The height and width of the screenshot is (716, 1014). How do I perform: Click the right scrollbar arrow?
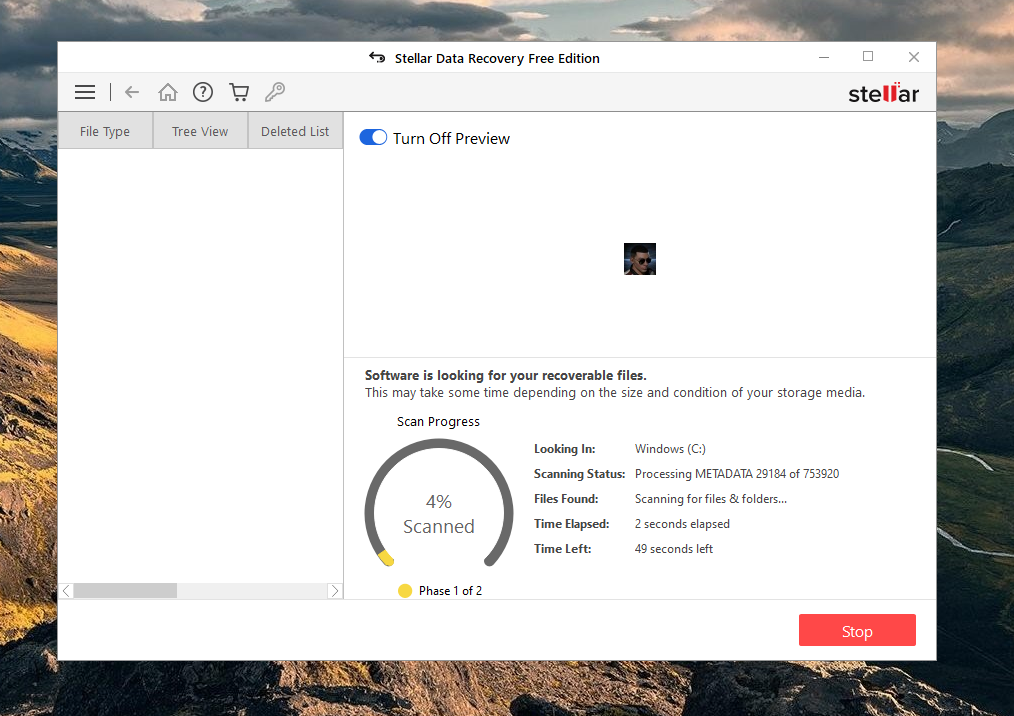point(334,591)
